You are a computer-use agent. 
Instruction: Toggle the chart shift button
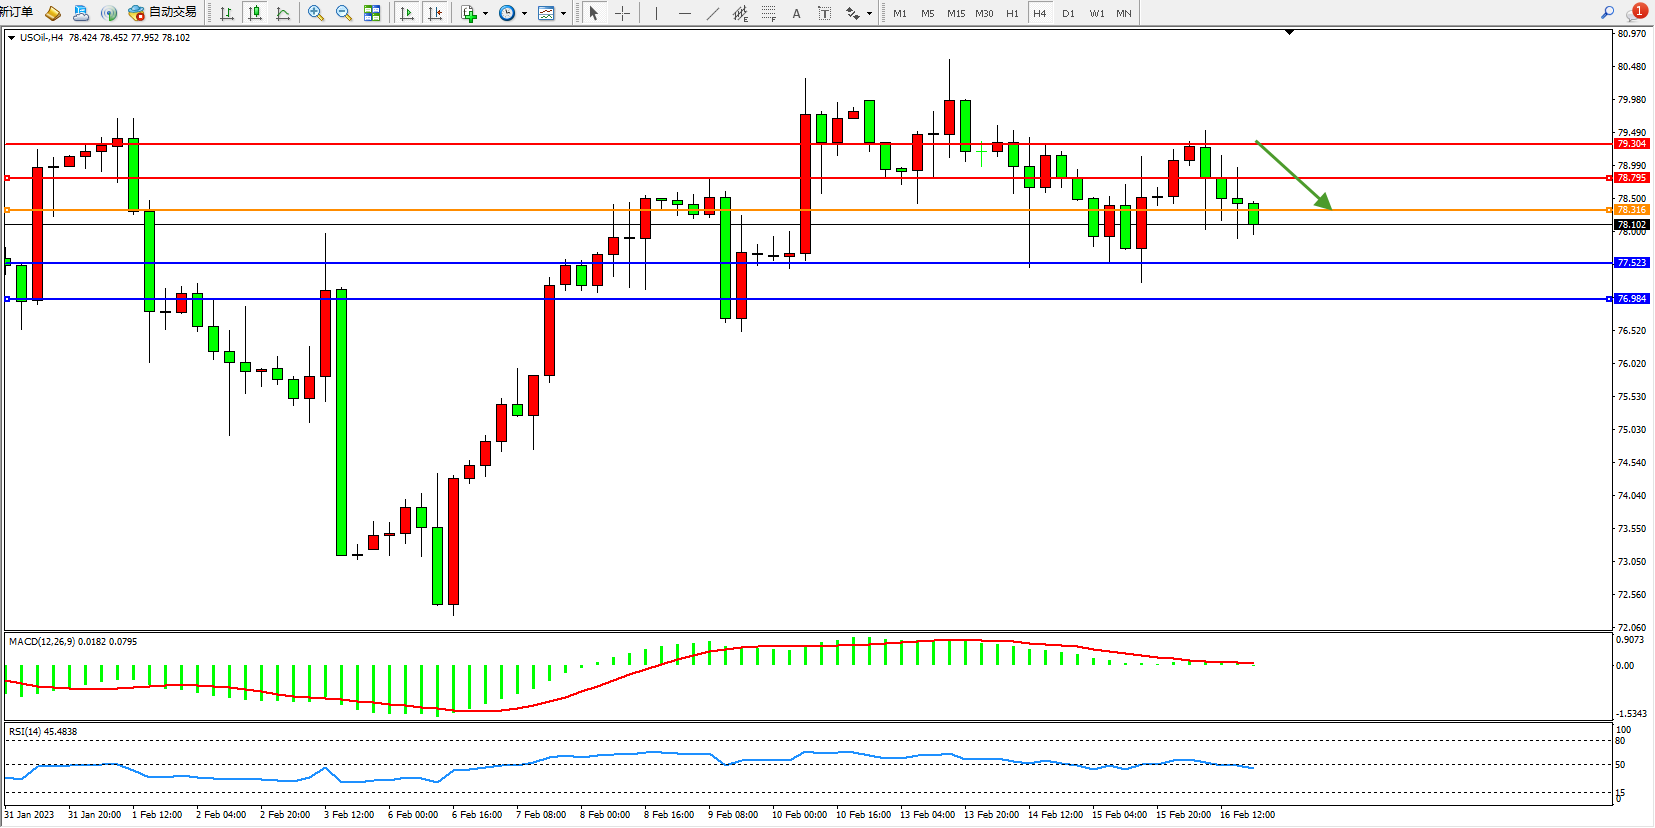pyautogui.click(x=434, y=13)
